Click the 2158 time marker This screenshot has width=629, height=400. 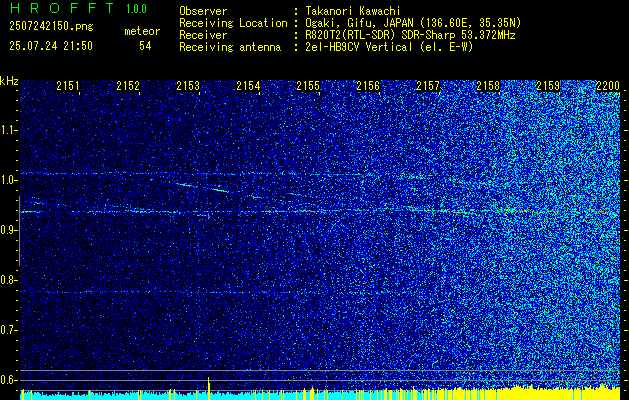[488, 85]
